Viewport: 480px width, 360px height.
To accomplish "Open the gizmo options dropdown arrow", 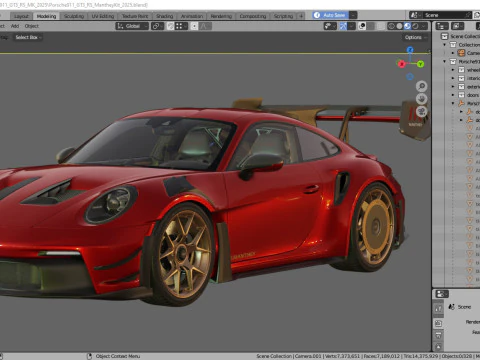I will click(351, 26).
